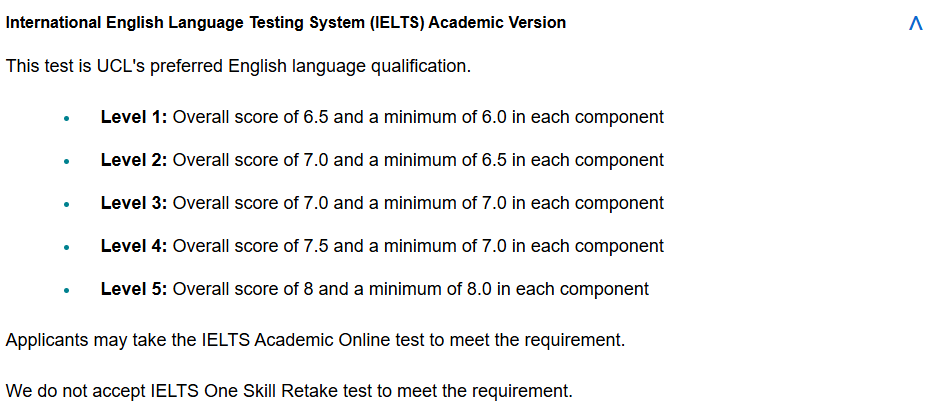Click the bullet point beside Level 5
Image resolution: width=933 pixels, height=406 pixels.
(x=67, y=291)
